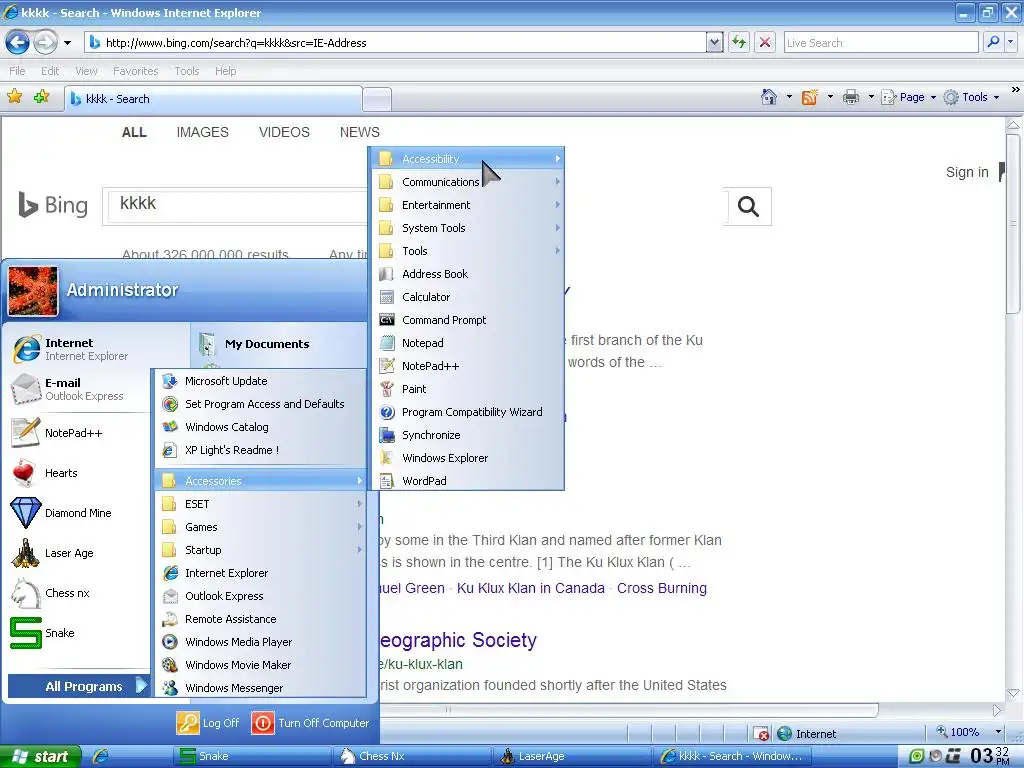This screenshot has height=768, width=1024.
Task: Click the IE Print toolbar icon
Action: (851, 97)
